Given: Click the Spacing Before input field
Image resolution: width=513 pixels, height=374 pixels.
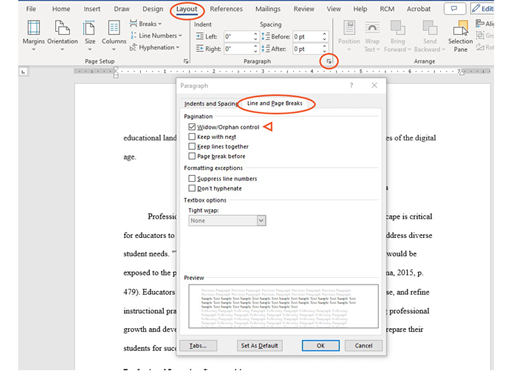Looking at the screenshot, I should click(307, 36).
